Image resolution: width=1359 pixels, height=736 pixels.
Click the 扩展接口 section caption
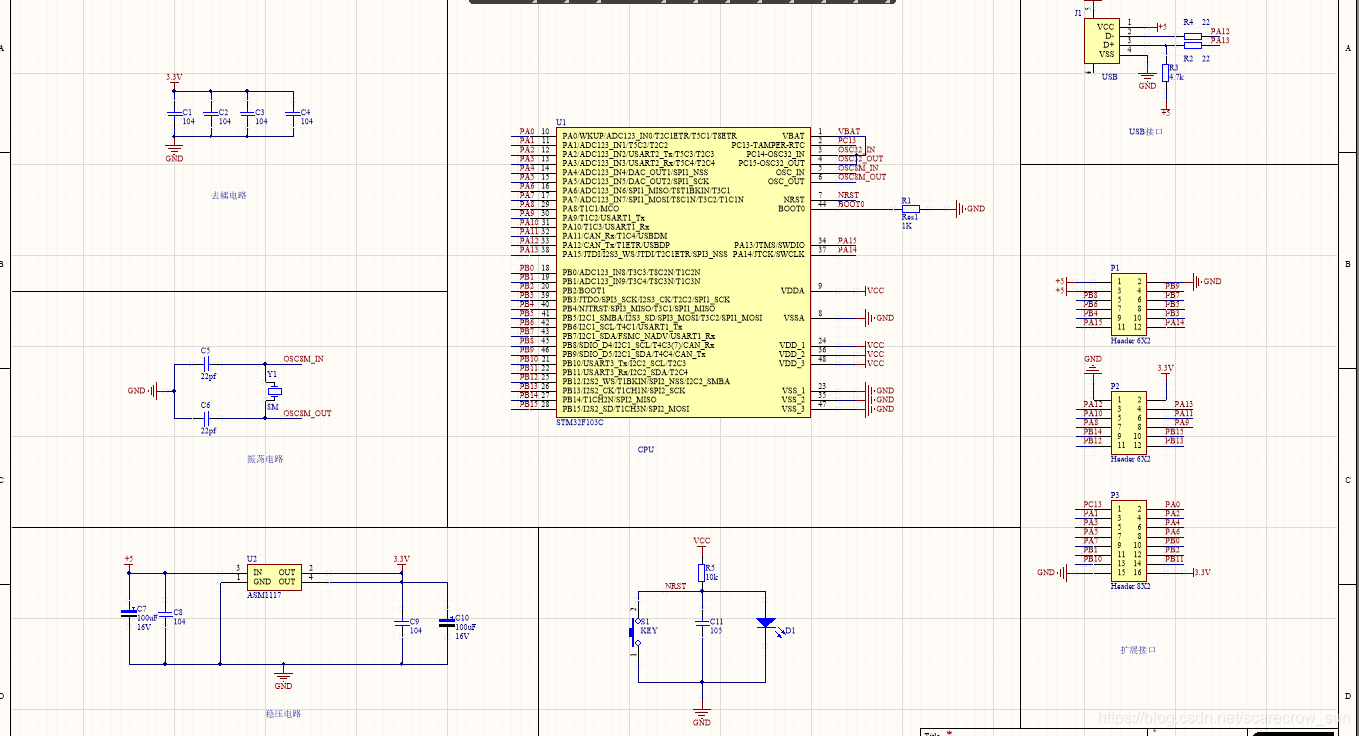tap(1138, 650)
